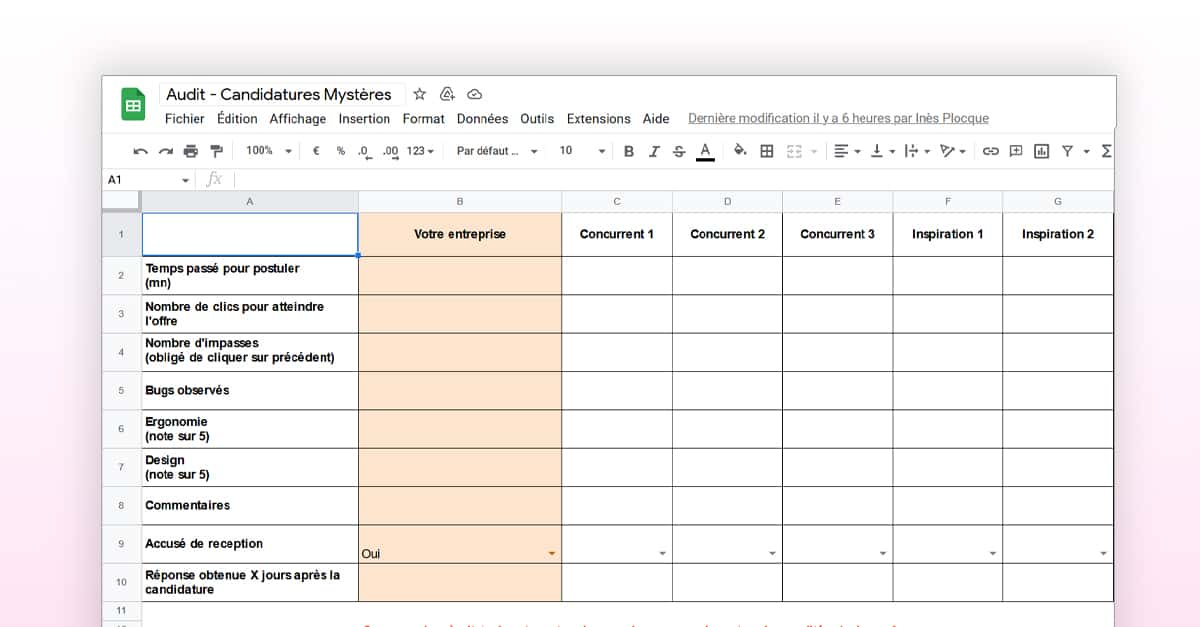Viewport: 1200px width, 627px height.
Task: Open the functions sigma icon
Action: coord(1106,151)
